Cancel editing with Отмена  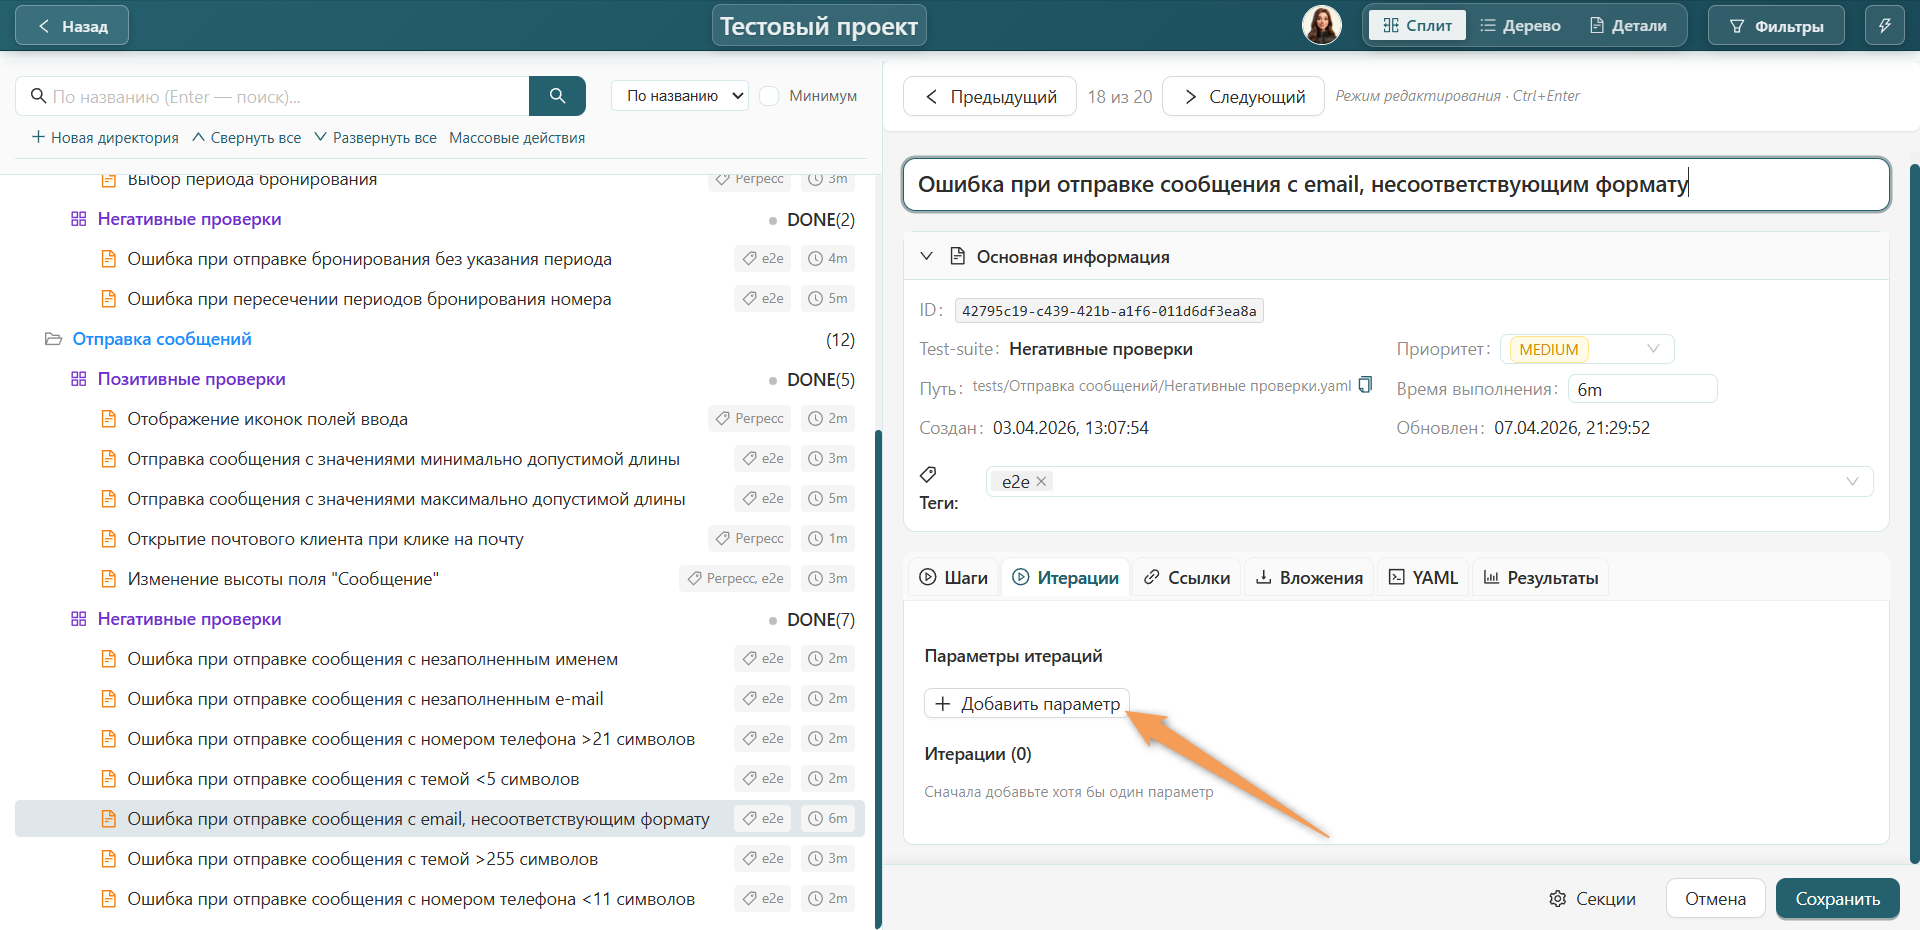click(1715, 898)
